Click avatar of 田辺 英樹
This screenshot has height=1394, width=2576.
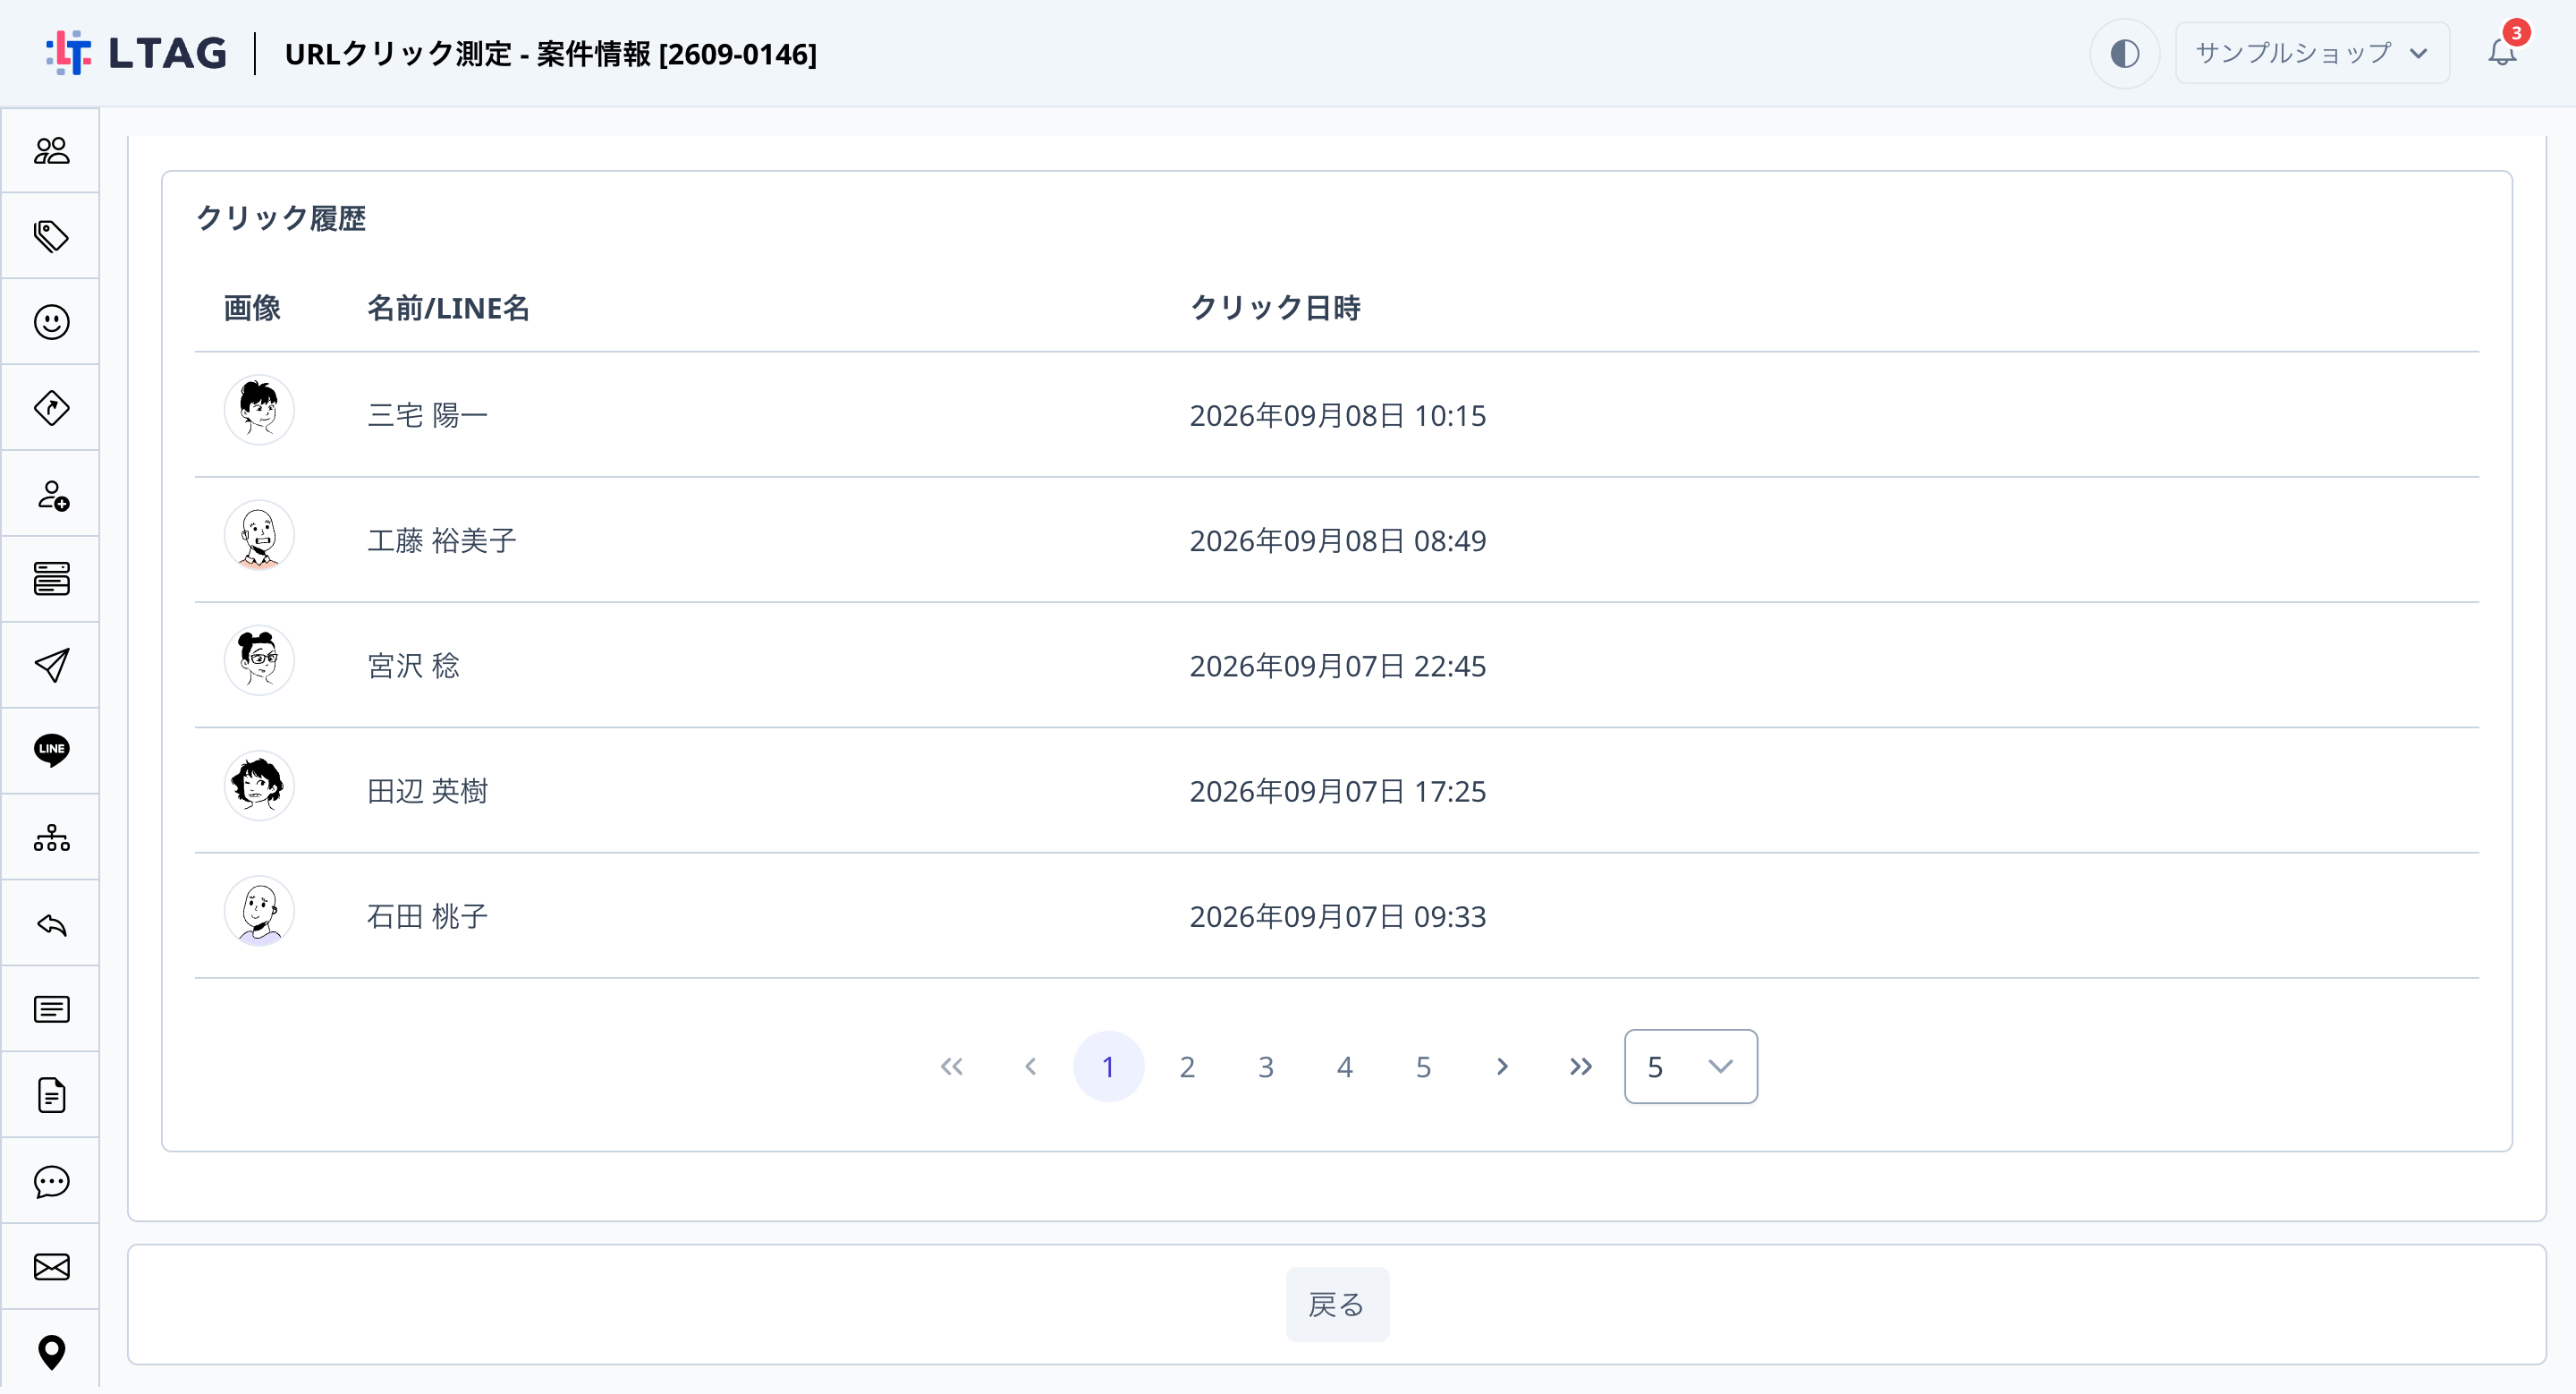pos(259,786)
